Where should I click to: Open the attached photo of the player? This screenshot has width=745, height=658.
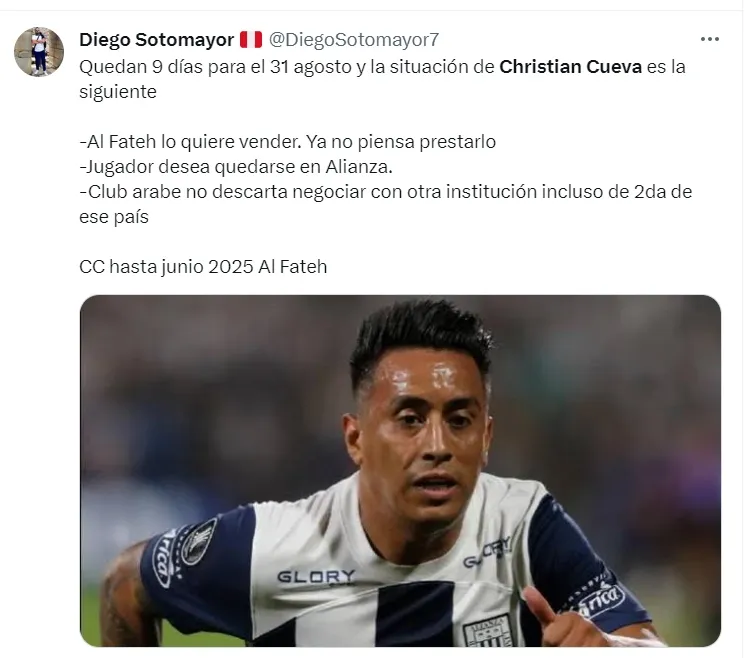tap(400, 470)
